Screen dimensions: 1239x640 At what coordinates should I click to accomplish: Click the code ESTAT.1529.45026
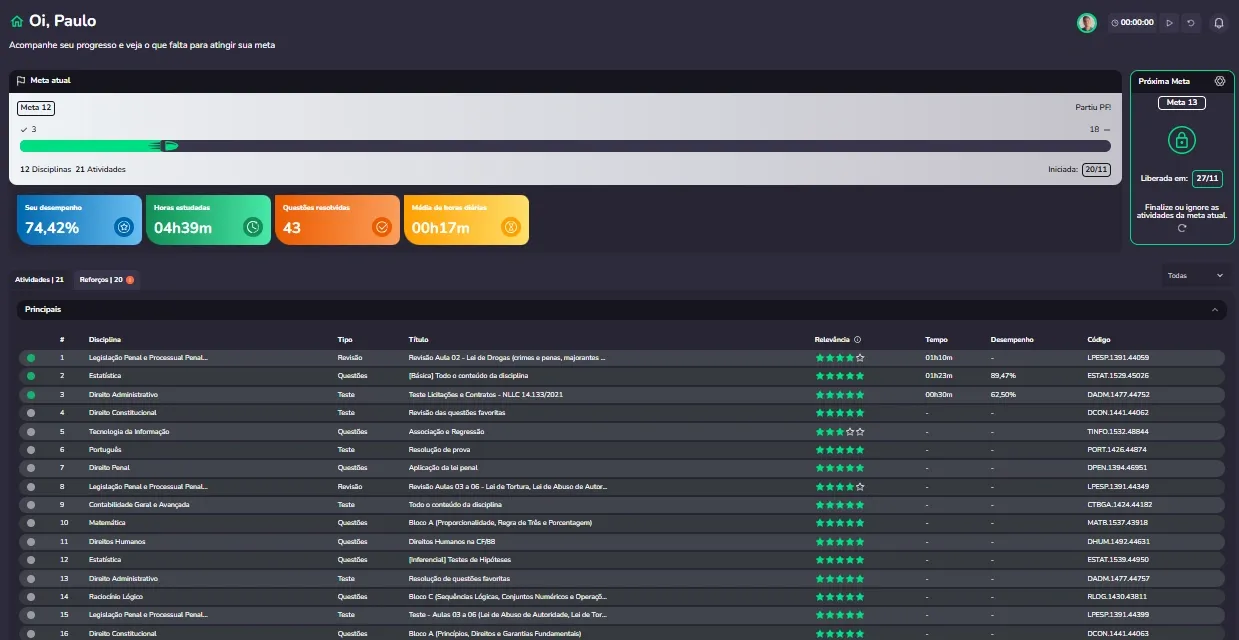pos(1118,376)
